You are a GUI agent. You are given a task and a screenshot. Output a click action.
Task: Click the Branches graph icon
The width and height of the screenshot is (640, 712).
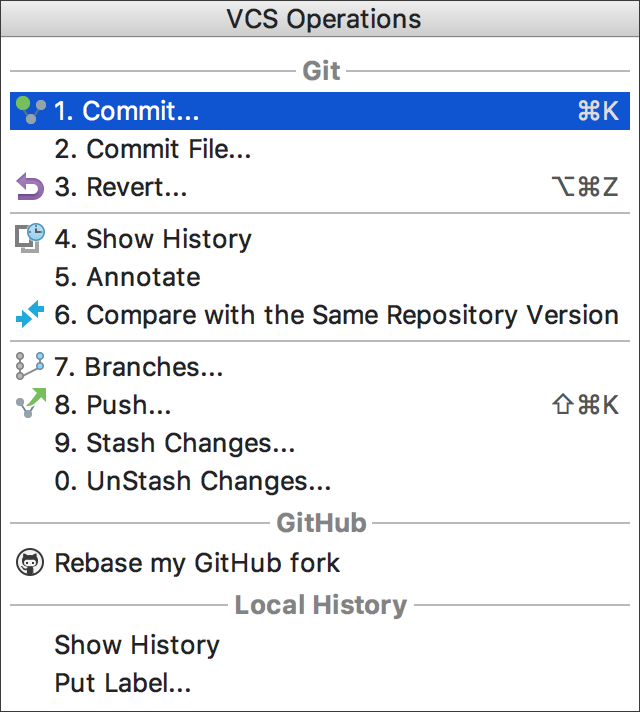[30, 366]
